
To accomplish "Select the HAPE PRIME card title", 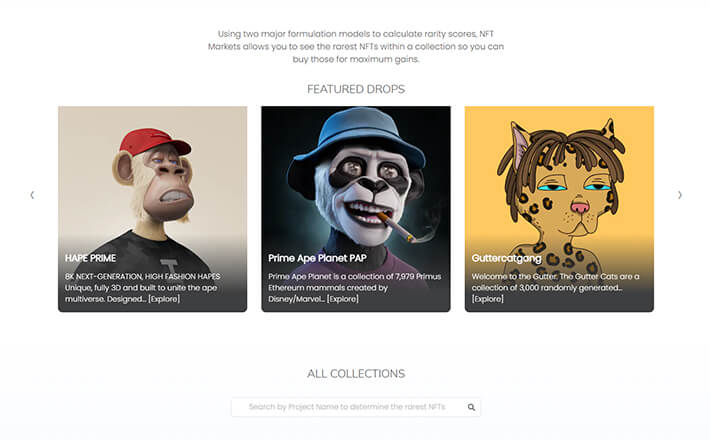I will [91, 258].
